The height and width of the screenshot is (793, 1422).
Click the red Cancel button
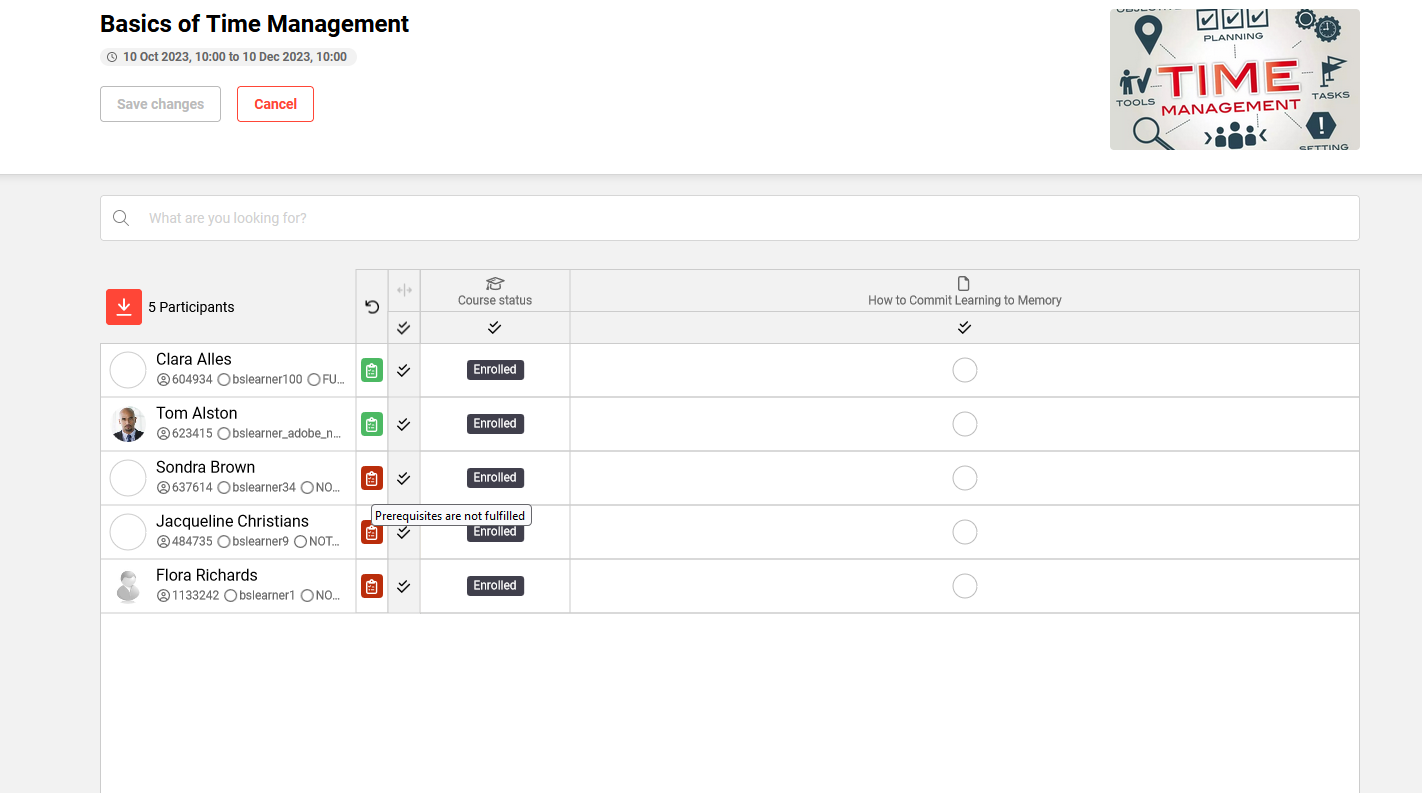275,104
